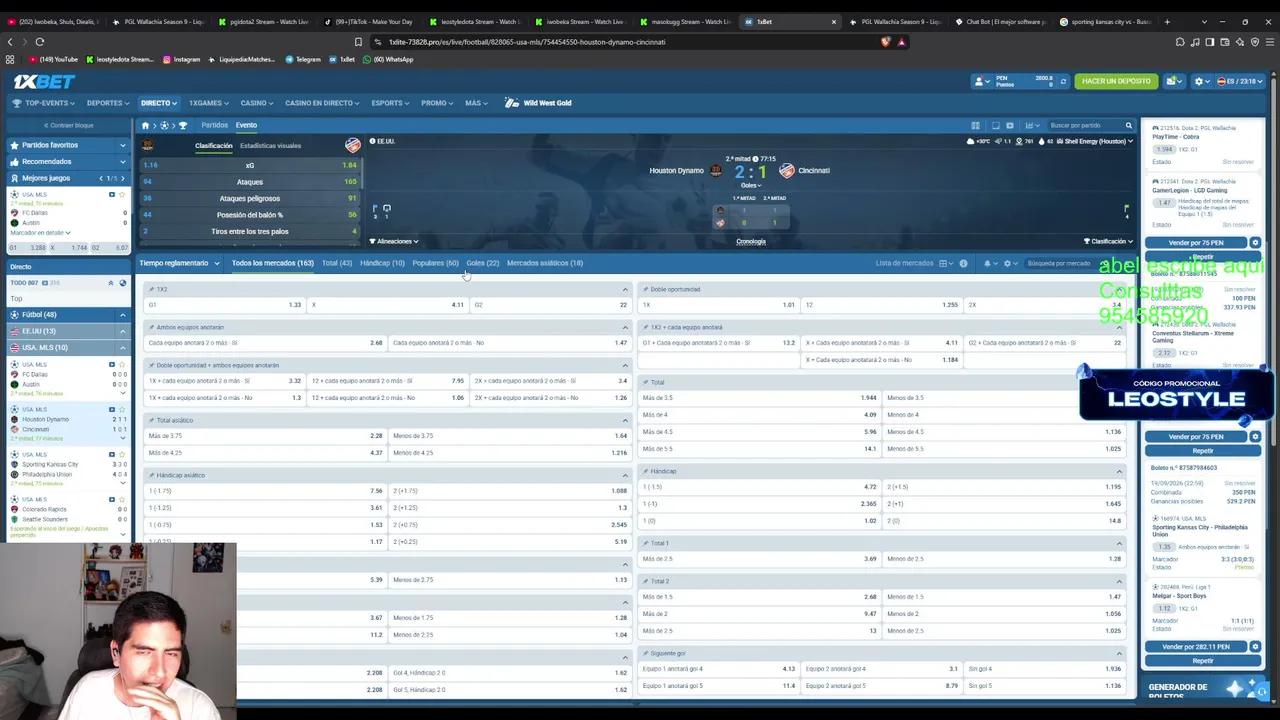Image resolution: width=1280 pixels, height=720 pixels.
Task: Select the Total (43) markets tab
Action: point(337,263)
